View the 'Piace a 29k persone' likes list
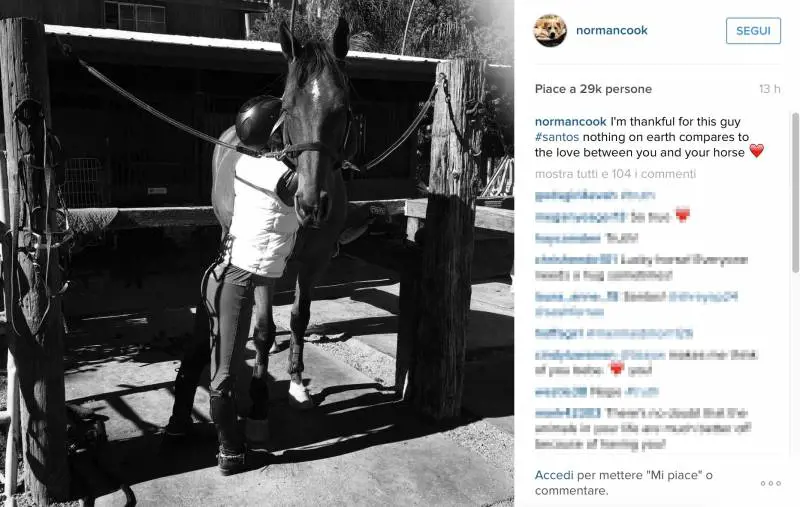Viewport: 800px width, 507px height. (593, 89)
